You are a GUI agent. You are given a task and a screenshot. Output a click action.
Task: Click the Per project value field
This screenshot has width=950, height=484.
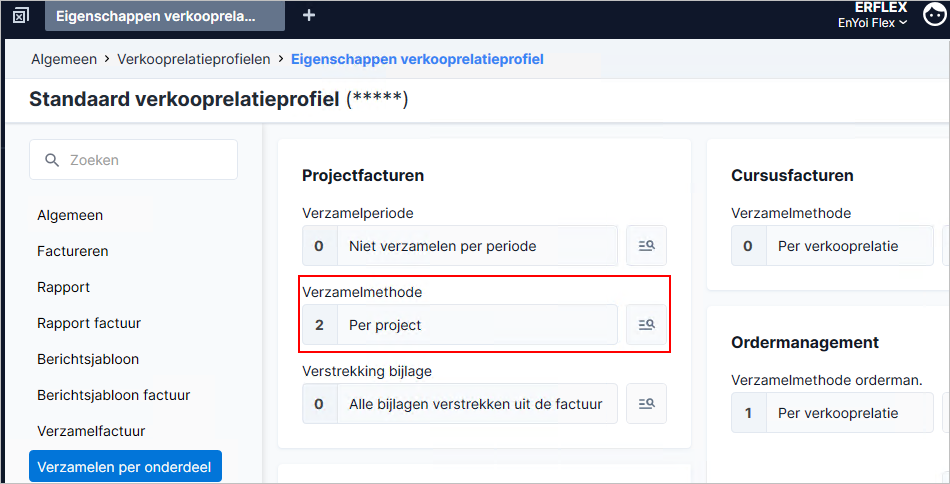[460, 325]
